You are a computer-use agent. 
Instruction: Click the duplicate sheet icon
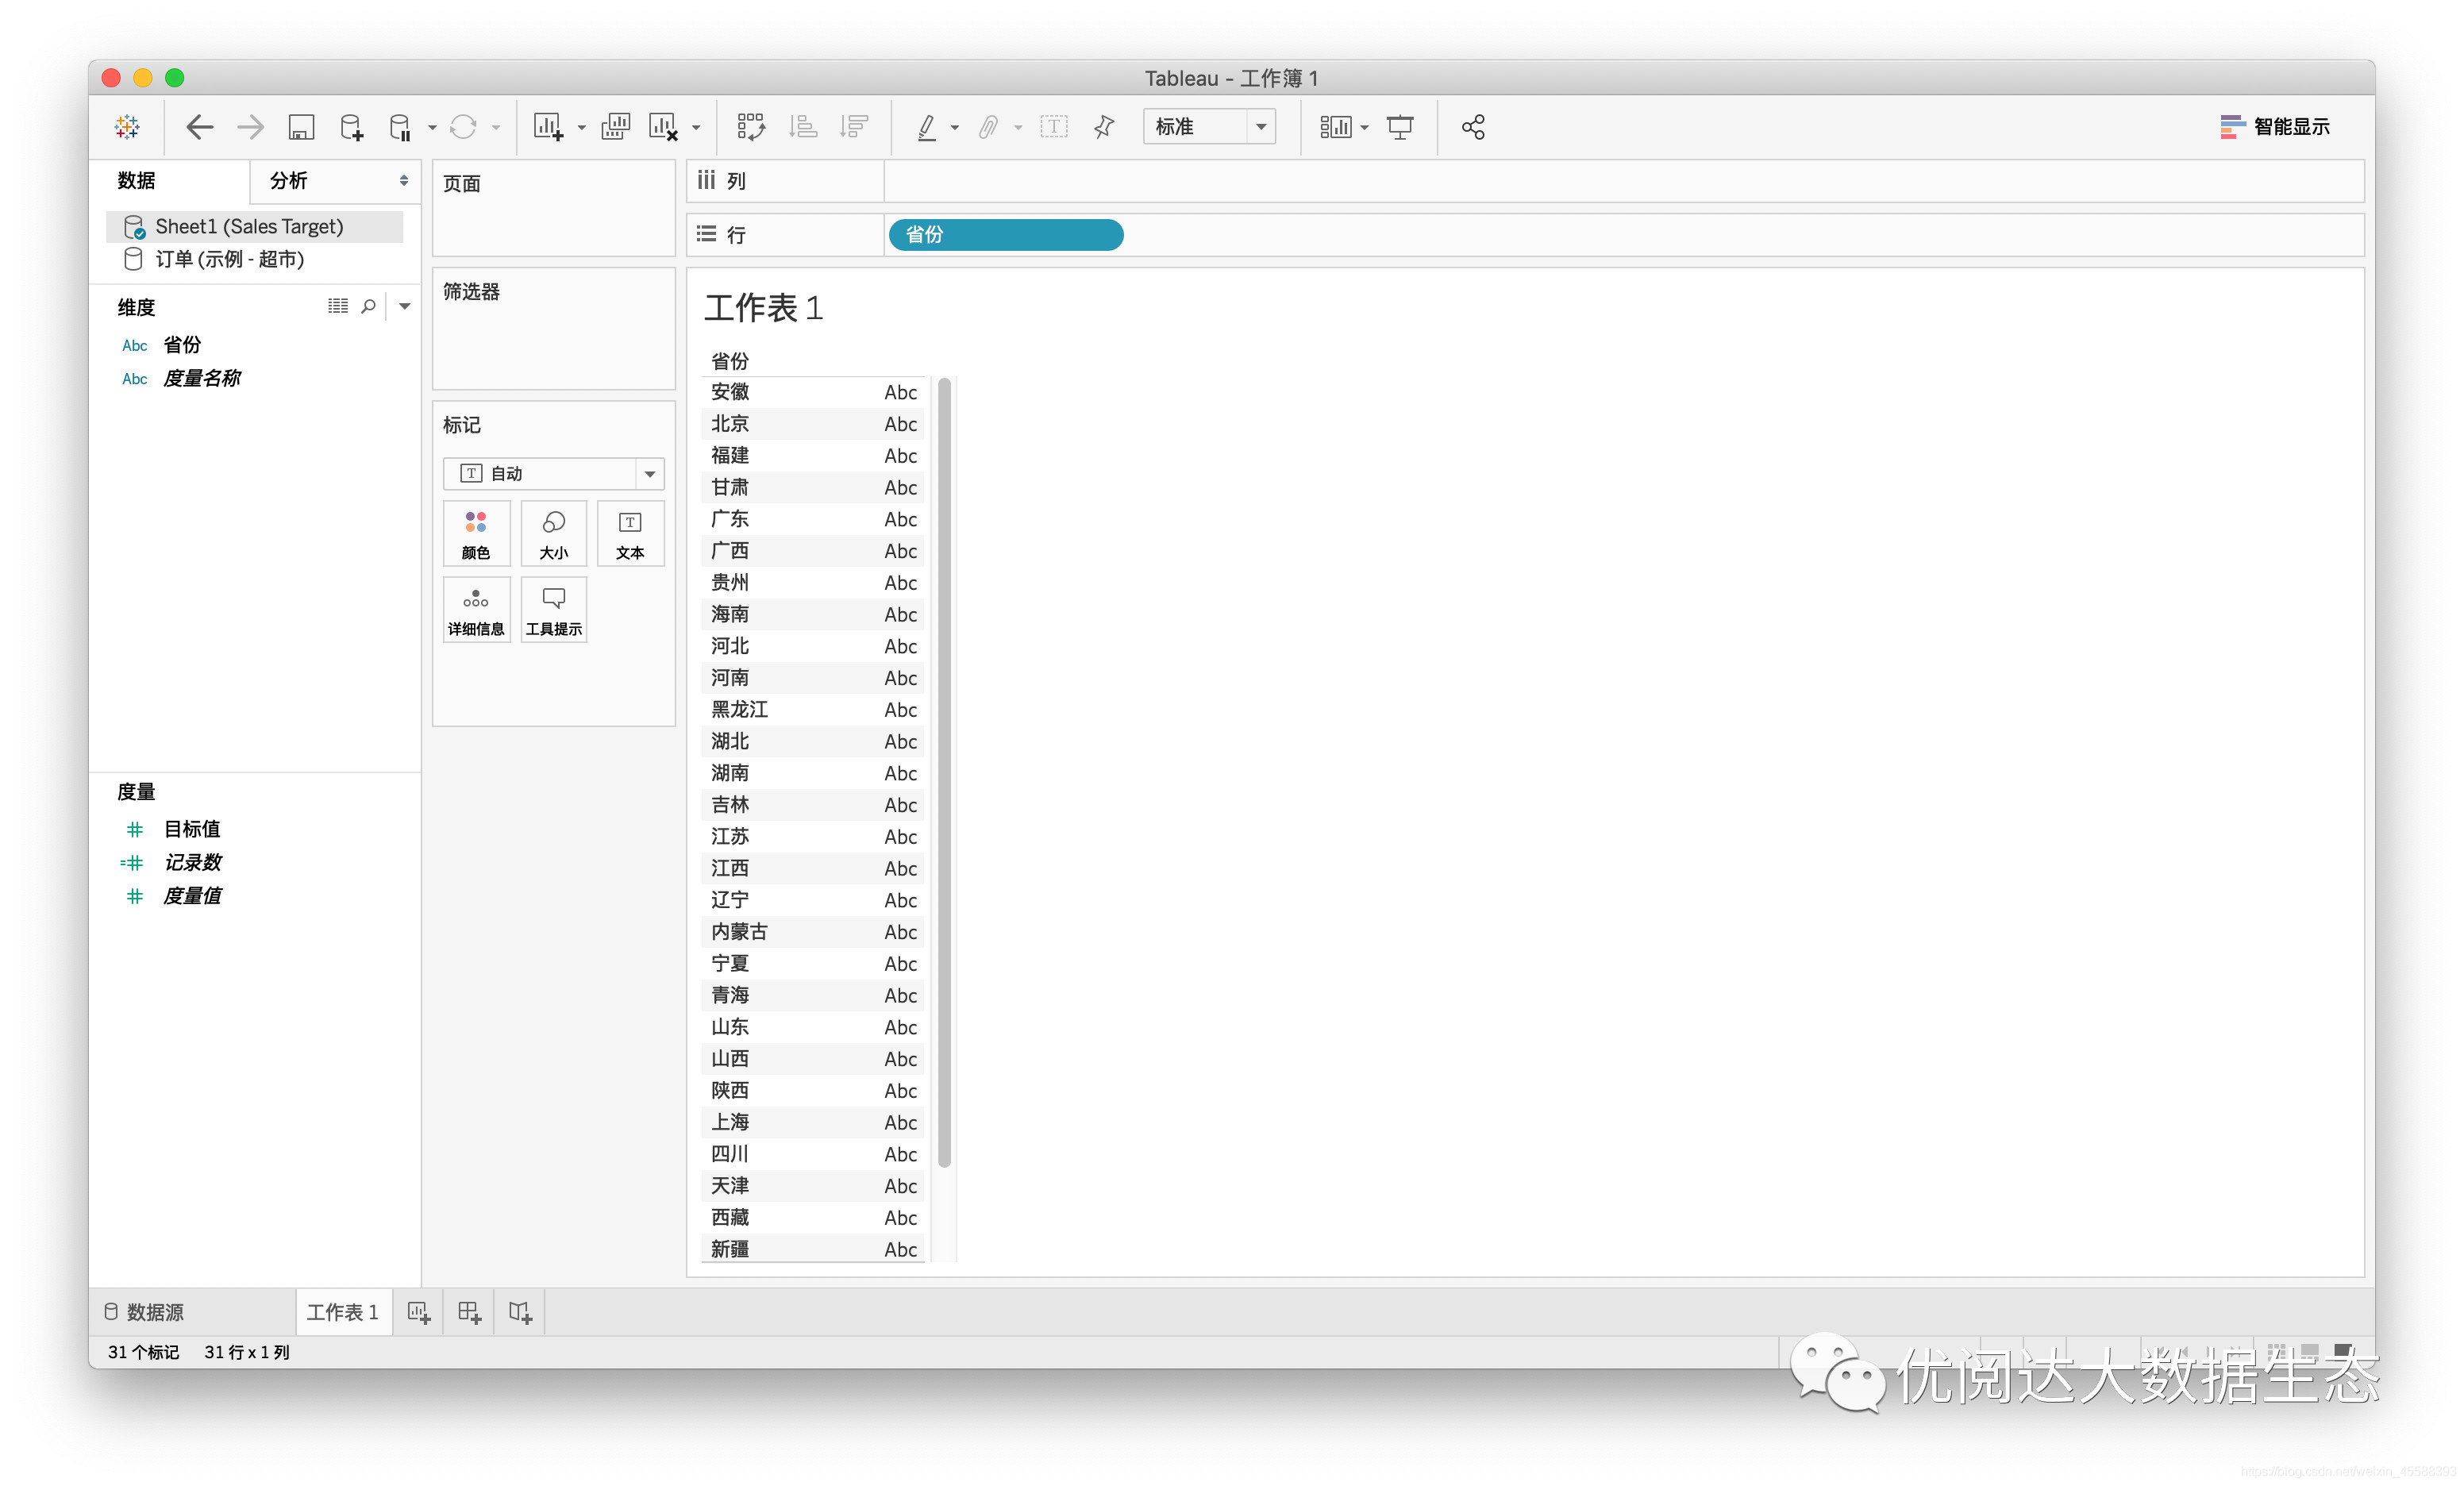click(615, 127)
